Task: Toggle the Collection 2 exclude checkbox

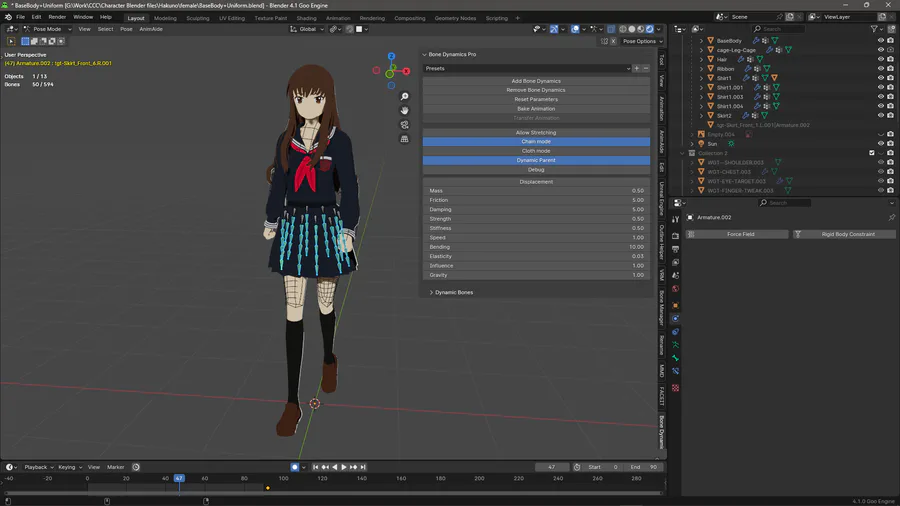Action: click(x=872, y=153)
